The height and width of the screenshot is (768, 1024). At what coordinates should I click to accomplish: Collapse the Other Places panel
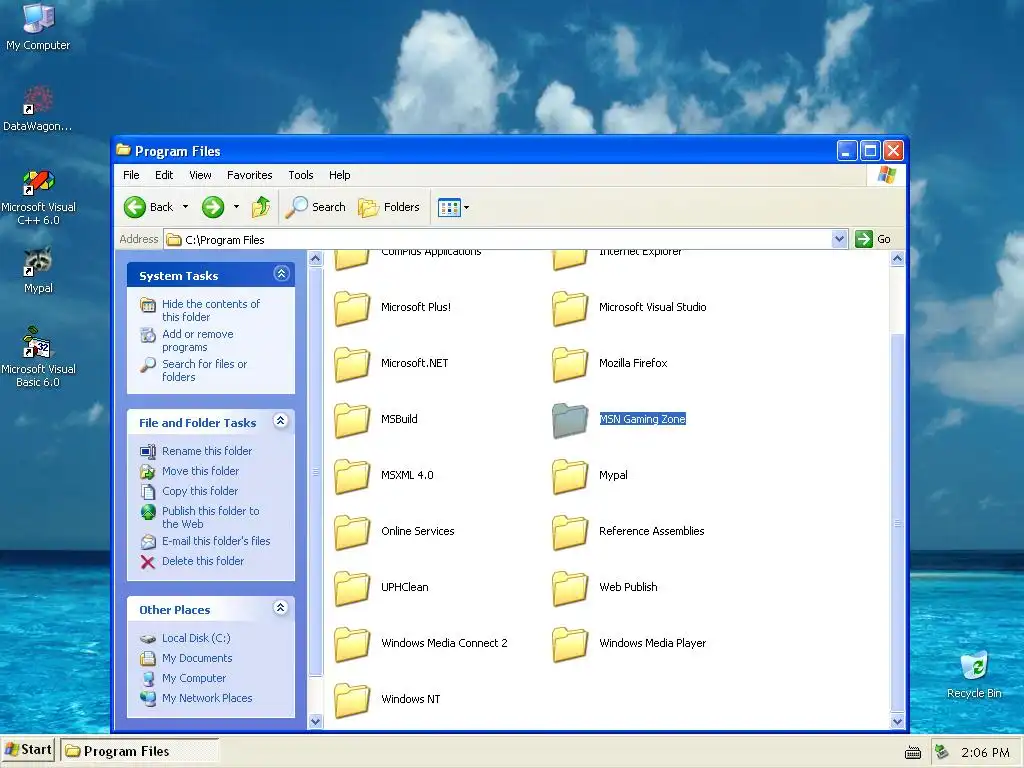point(281,608)
